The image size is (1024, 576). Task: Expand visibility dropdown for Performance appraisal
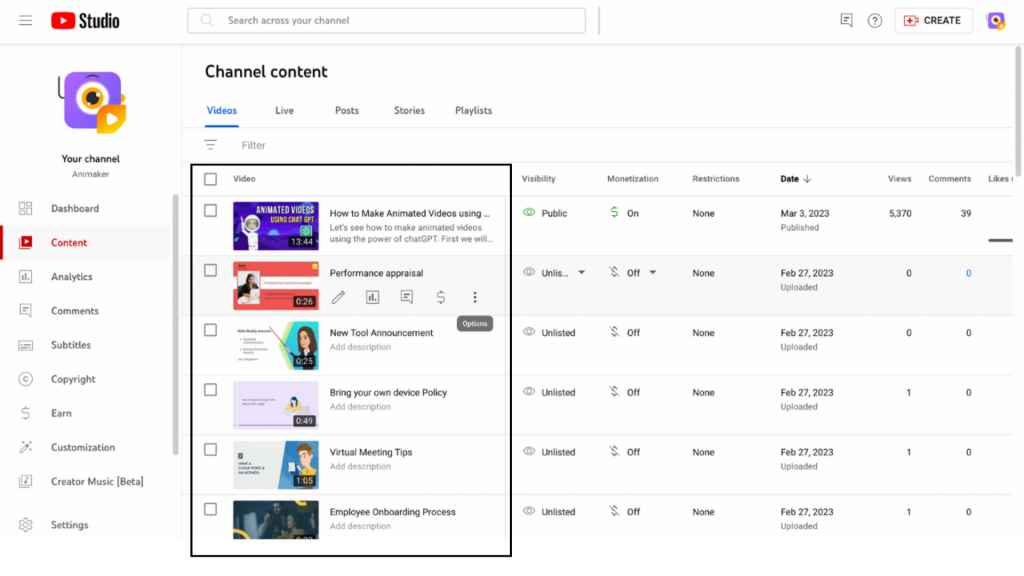pyautogui.click(x=582, y=273)
